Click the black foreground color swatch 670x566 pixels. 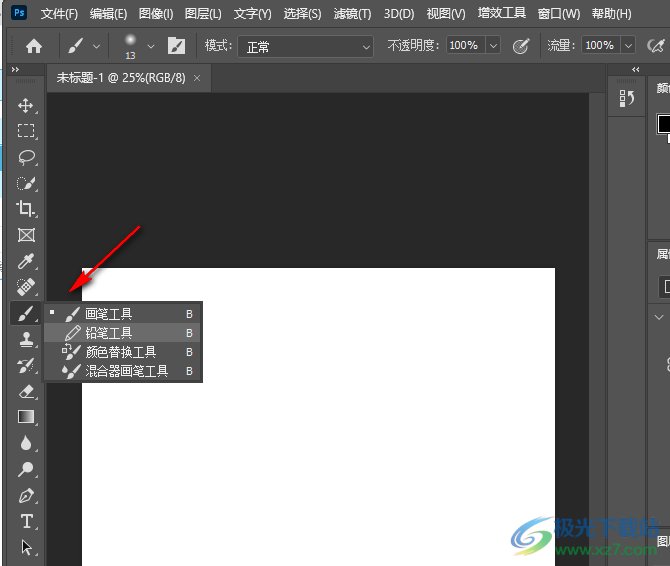click(664, 124)
